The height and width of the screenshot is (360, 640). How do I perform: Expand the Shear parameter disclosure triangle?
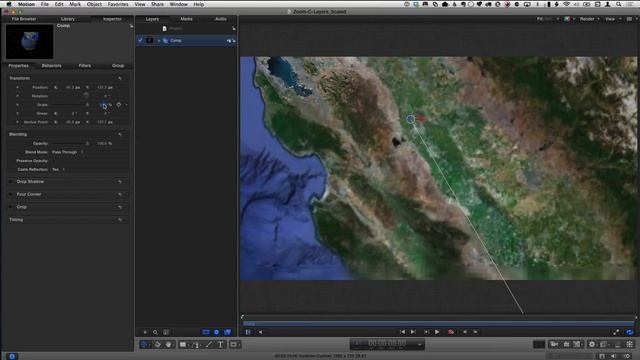17,113
